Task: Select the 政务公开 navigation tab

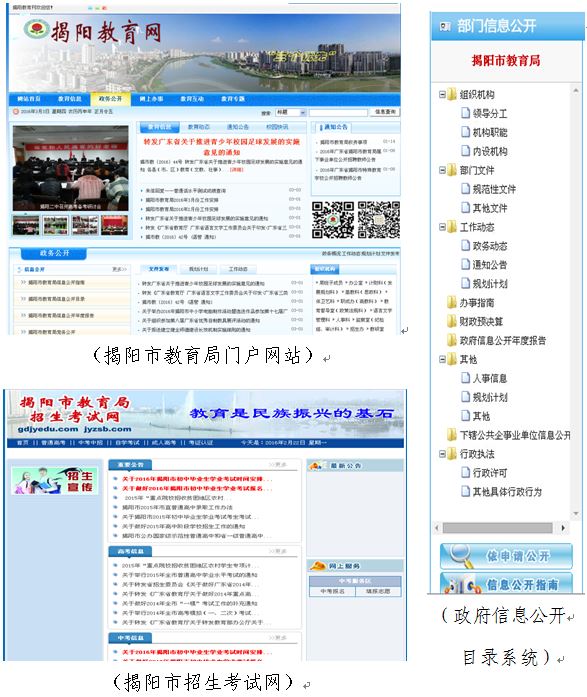Action: [110, 99]
